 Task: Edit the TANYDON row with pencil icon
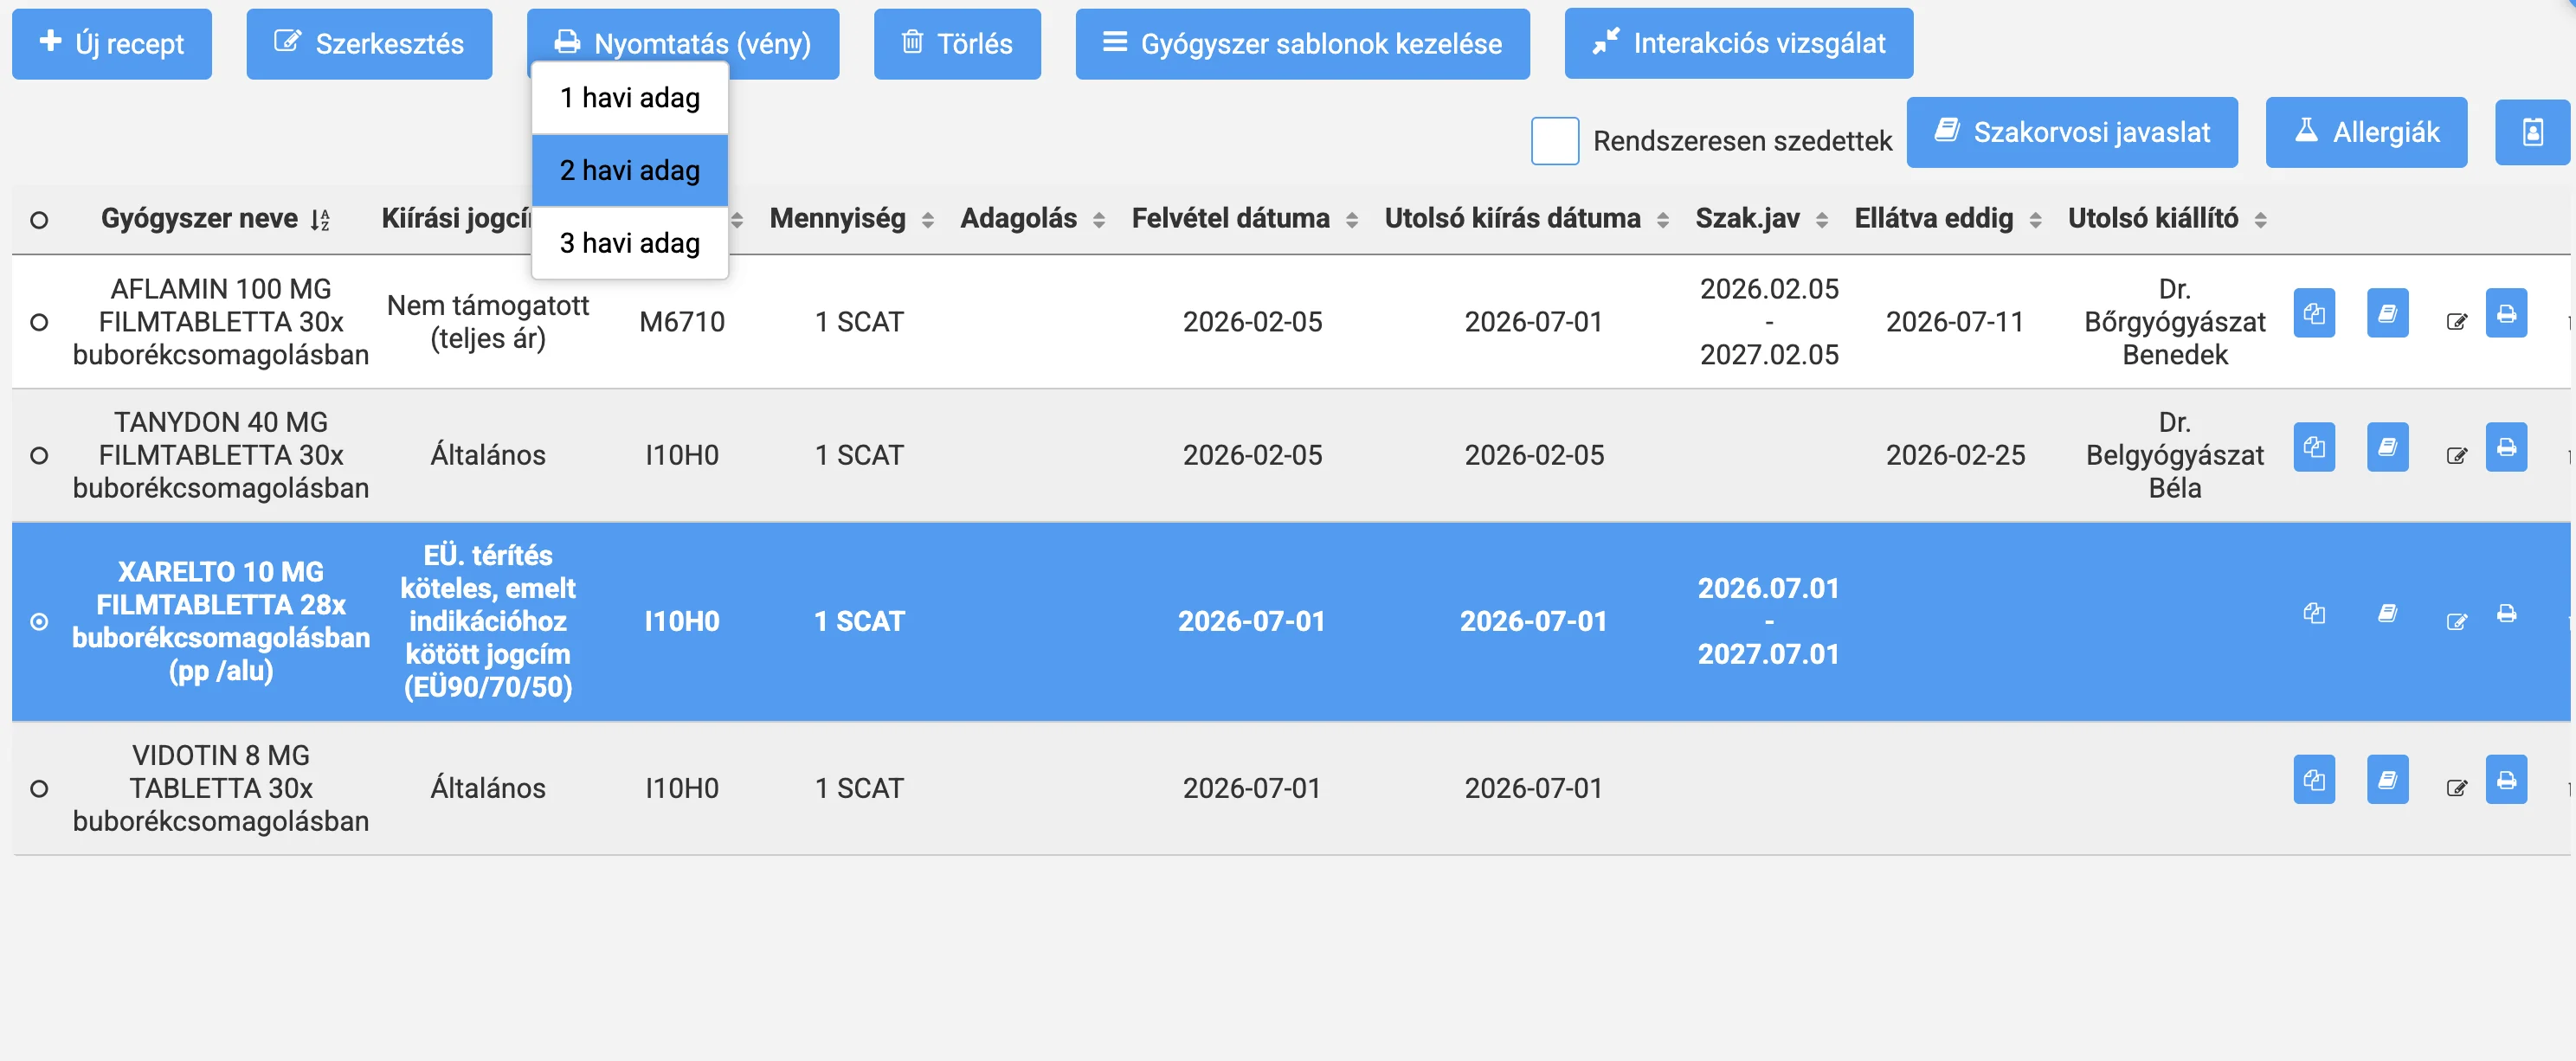click(2456, 456)
